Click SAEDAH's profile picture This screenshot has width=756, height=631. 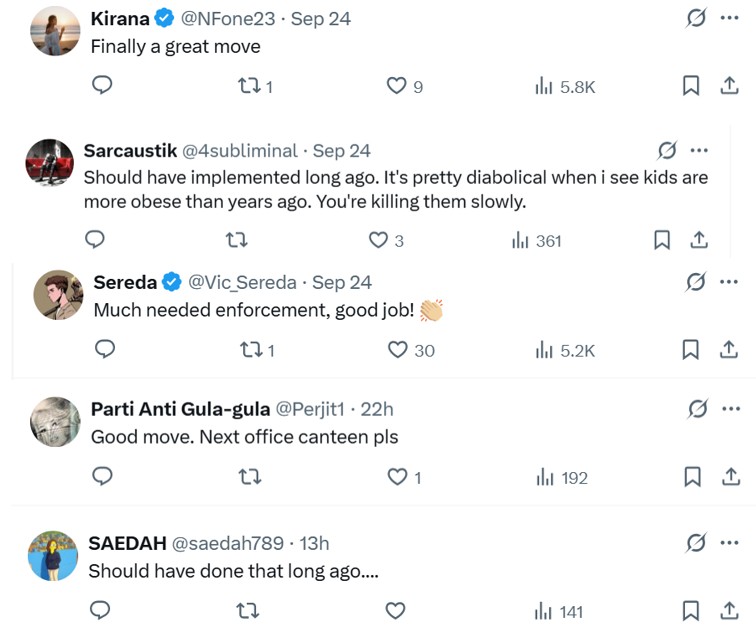tap(53, 555)
